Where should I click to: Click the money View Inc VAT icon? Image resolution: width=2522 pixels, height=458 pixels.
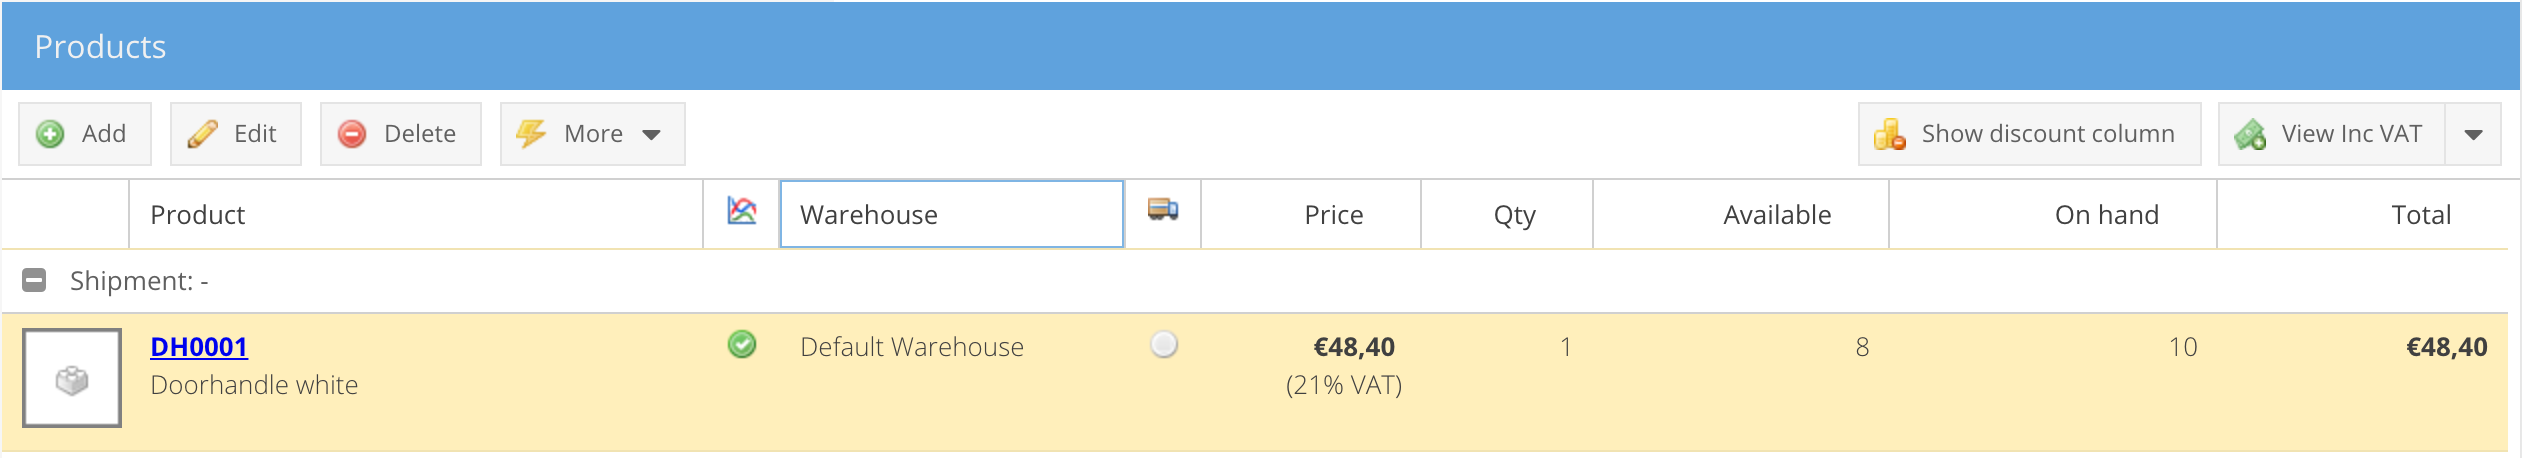[x=2250, y=134]
